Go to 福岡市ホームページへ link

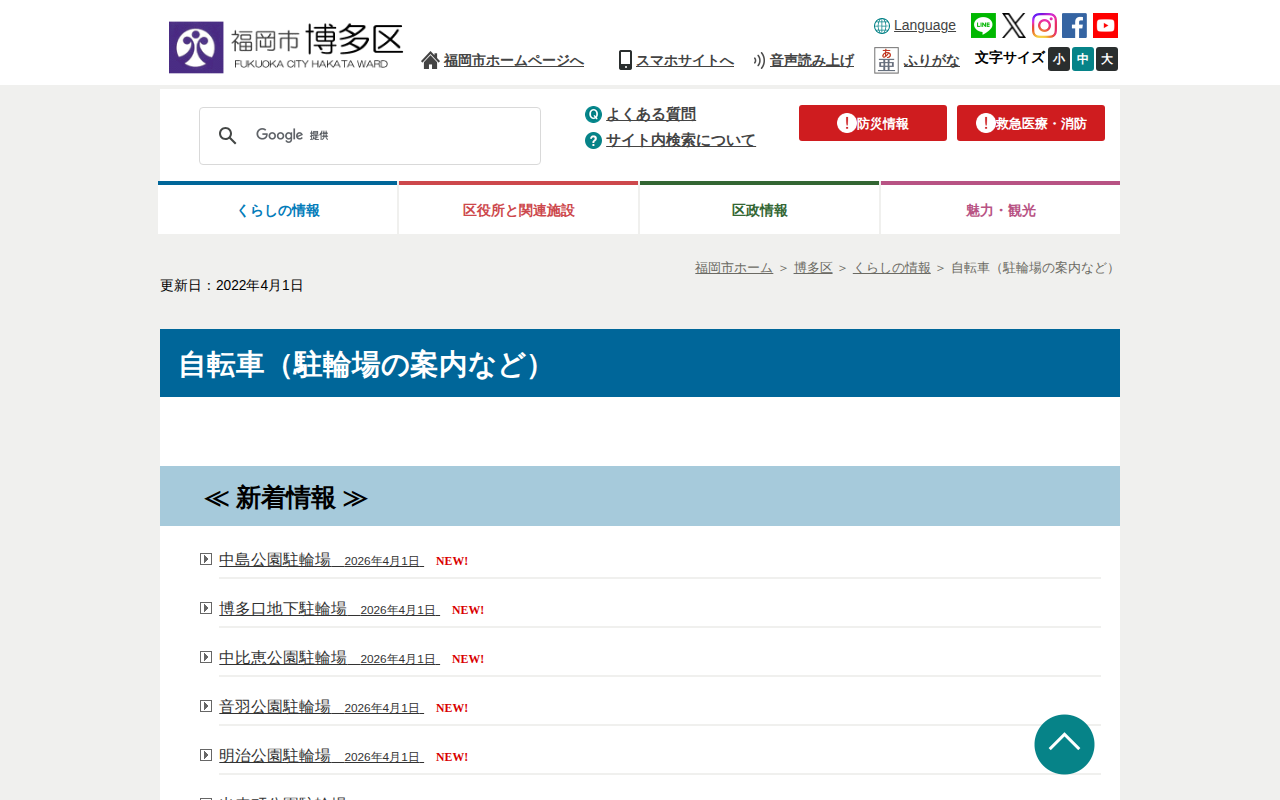[514, 60]
